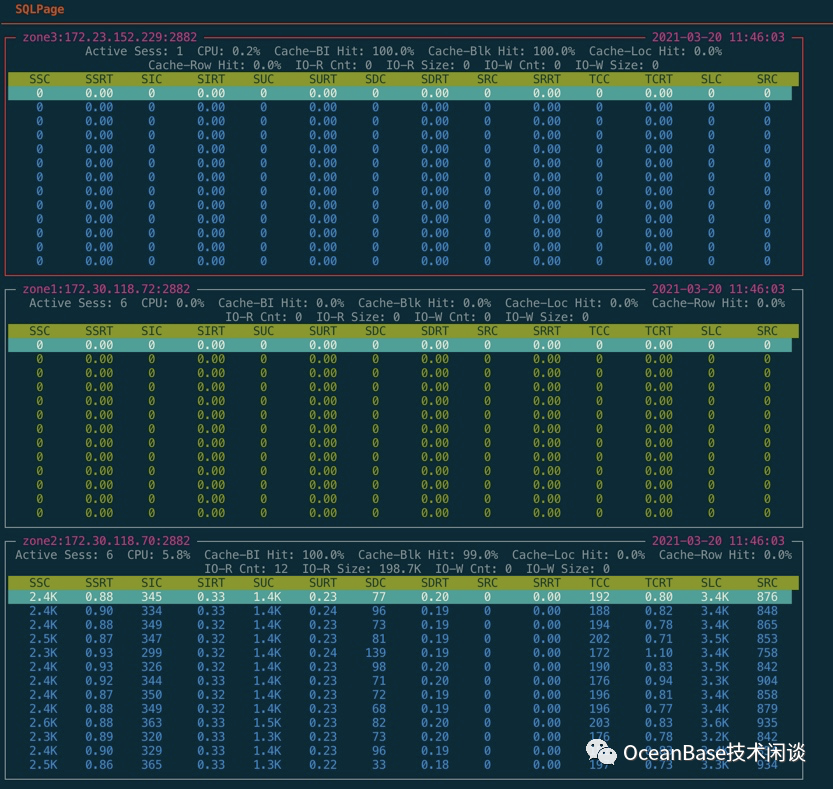The width and height of the screenshot is (833, 789).
Task: Click zone3's 'Cache-Row Hit: 0.0%' stat
Action: [x=215, y=65]
